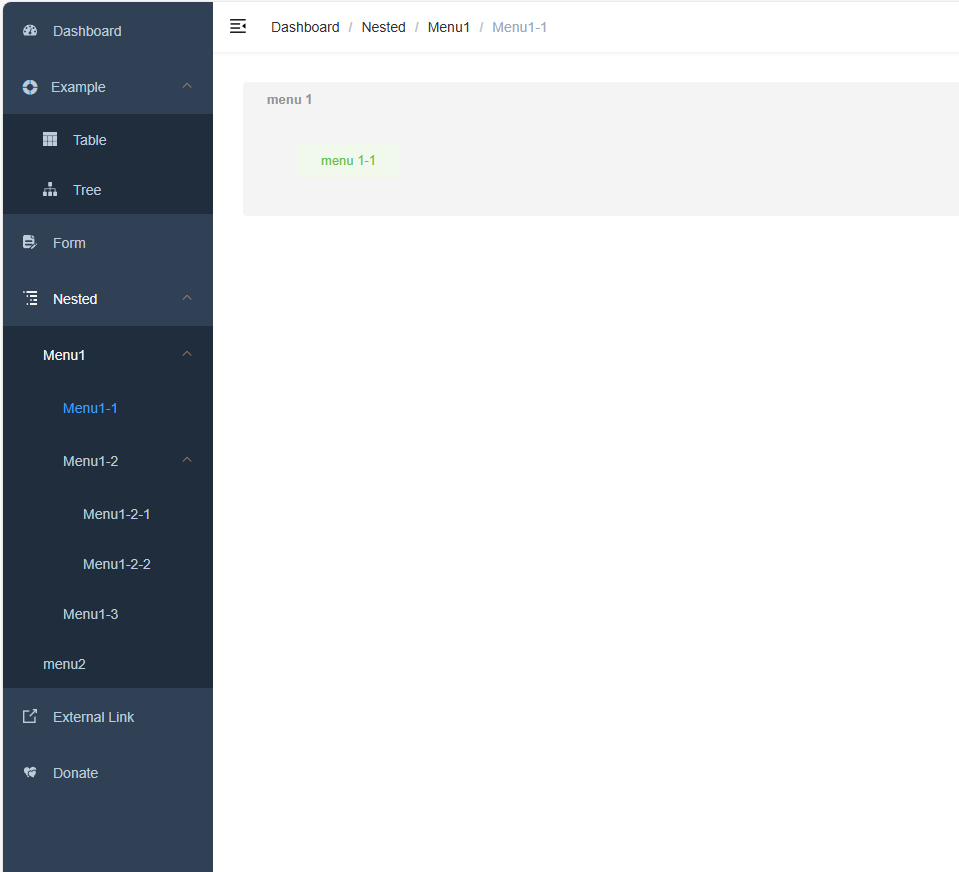Click the green menu 1-1 alert box
This screenshot has width=959, height=872.
pyautogui.click(x=348, y=161)
